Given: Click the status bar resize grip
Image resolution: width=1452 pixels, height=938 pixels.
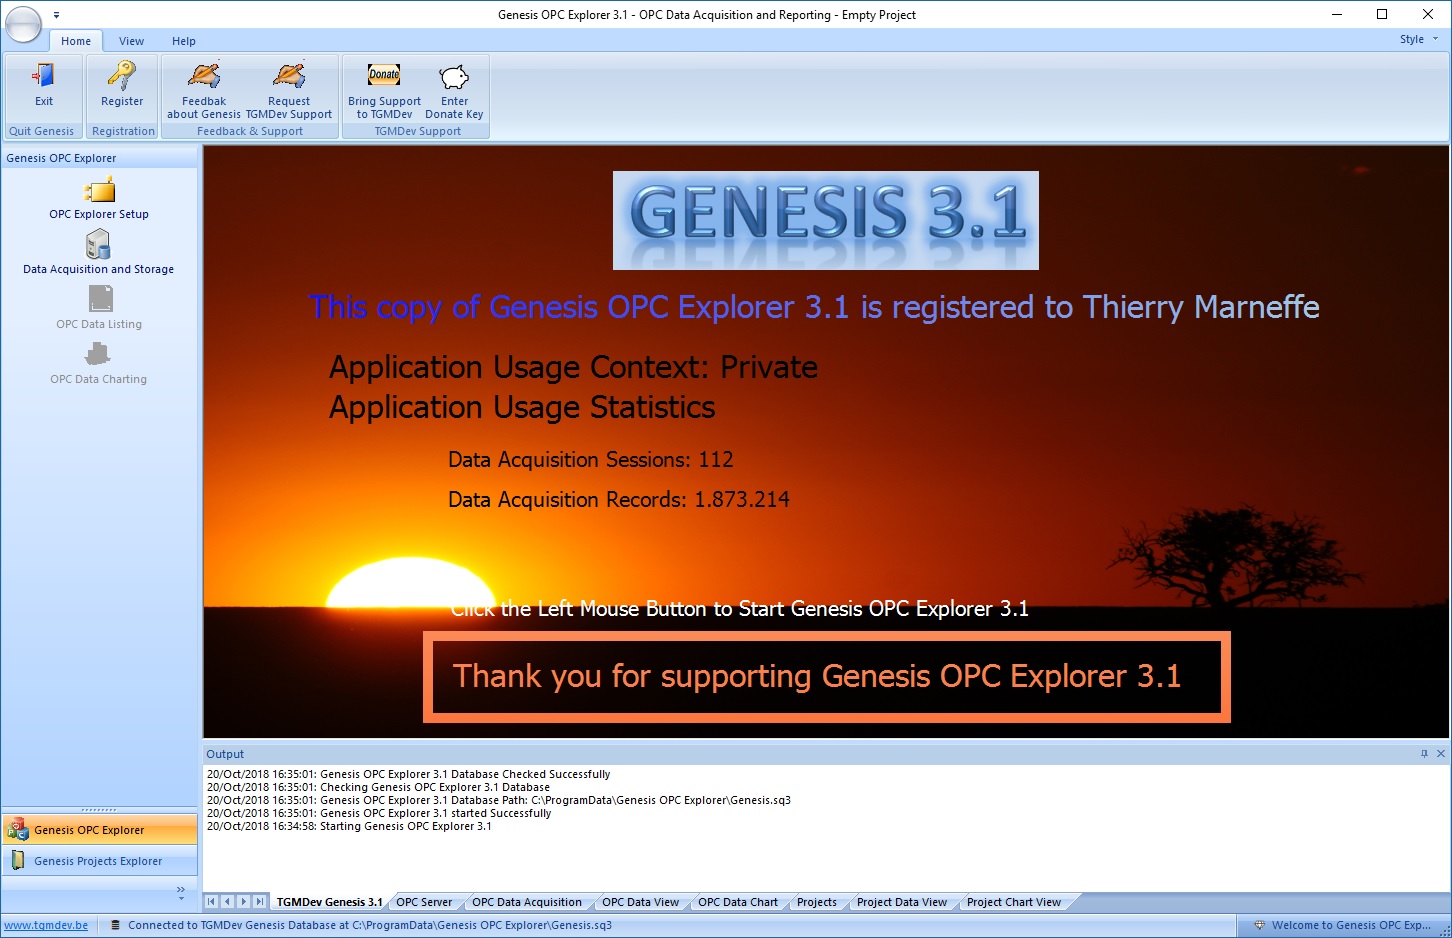Looking at the screenshot, I should pos(1444,930).
